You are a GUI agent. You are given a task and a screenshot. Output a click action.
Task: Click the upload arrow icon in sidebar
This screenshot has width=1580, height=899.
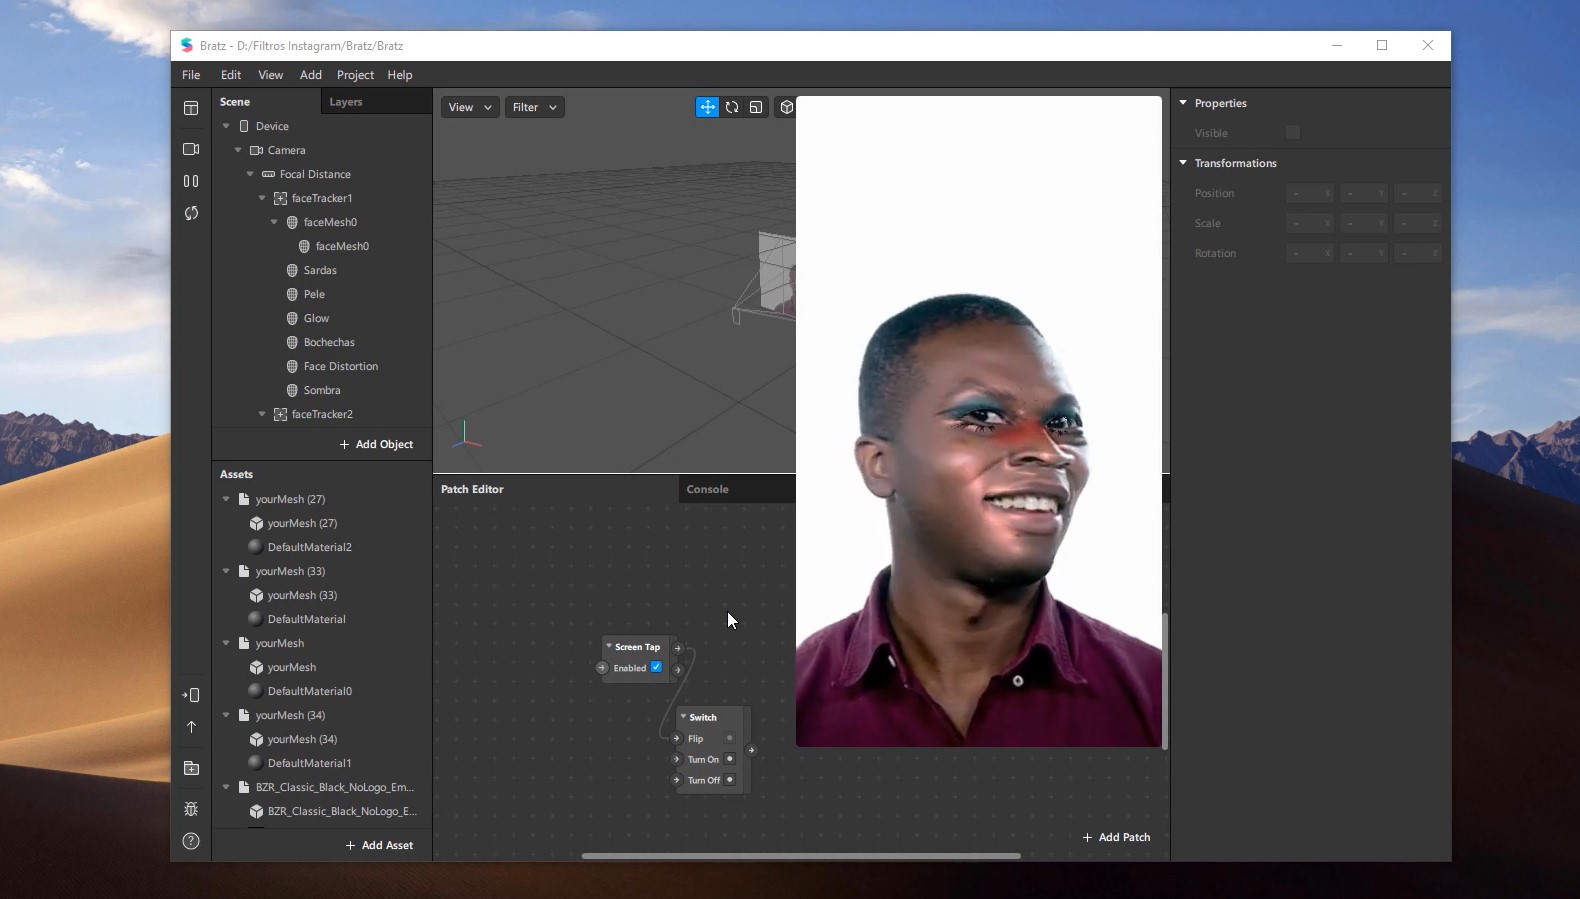click(191, 727)
